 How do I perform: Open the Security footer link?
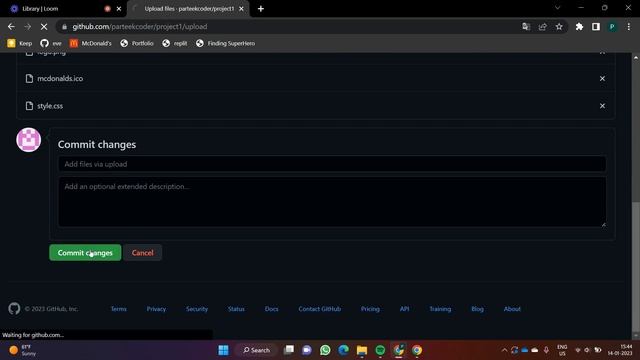coord(197,309)
